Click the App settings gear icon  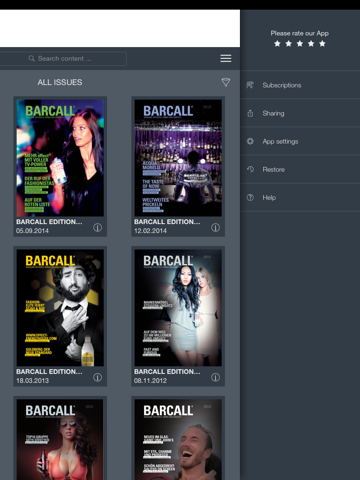(x=250, y=141)
